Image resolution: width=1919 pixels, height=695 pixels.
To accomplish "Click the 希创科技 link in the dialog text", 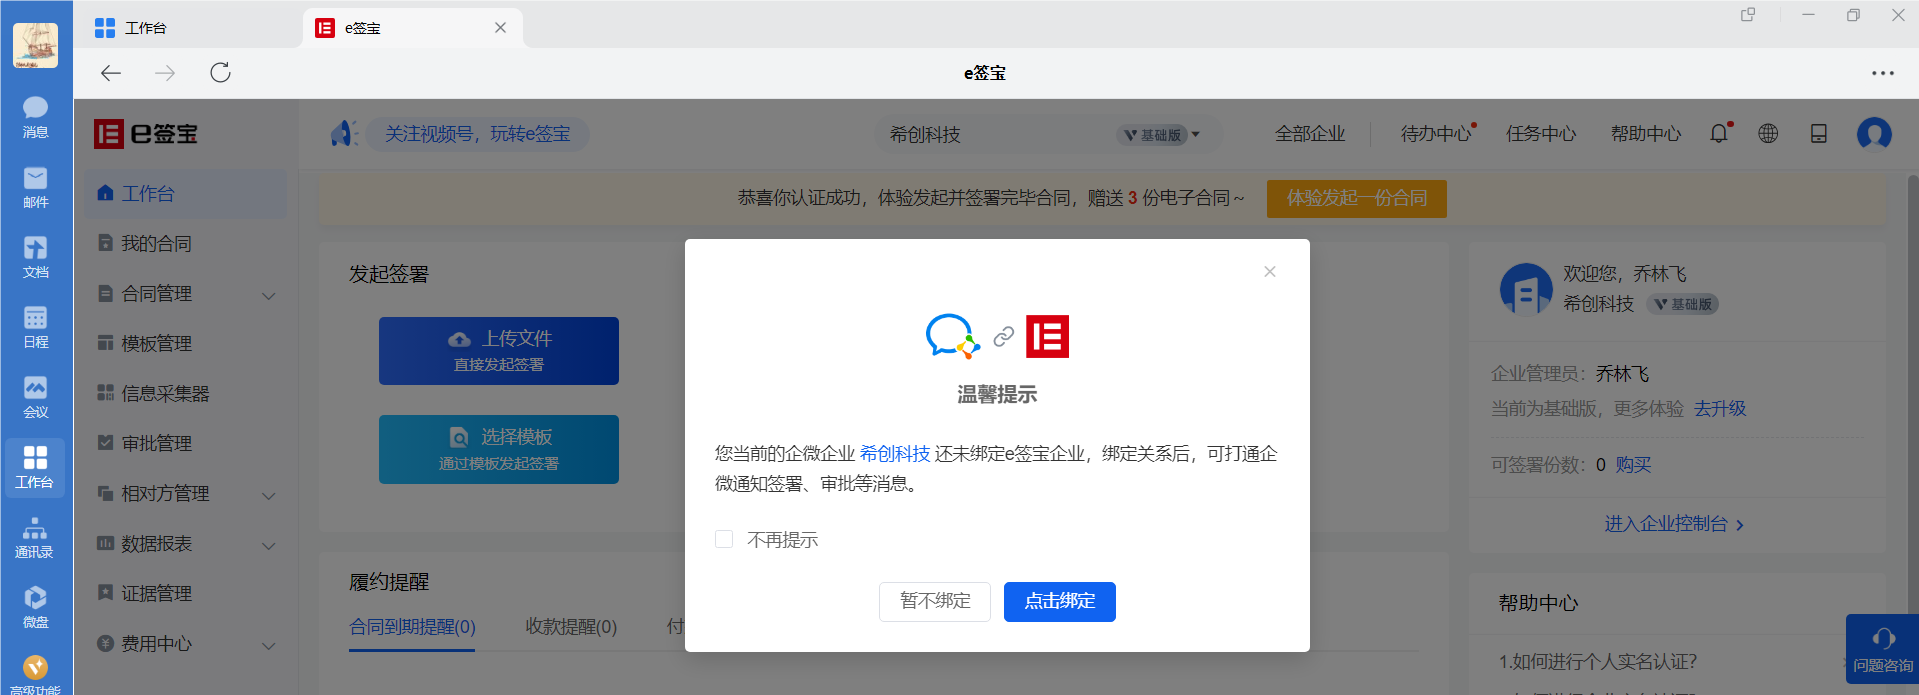I will click(x=895, y=454).
